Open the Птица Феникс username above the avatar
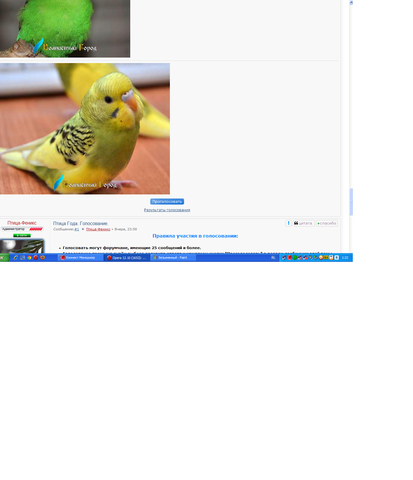Image resolution: width=413 pixels, height=480 pixels. coord(22,223)
